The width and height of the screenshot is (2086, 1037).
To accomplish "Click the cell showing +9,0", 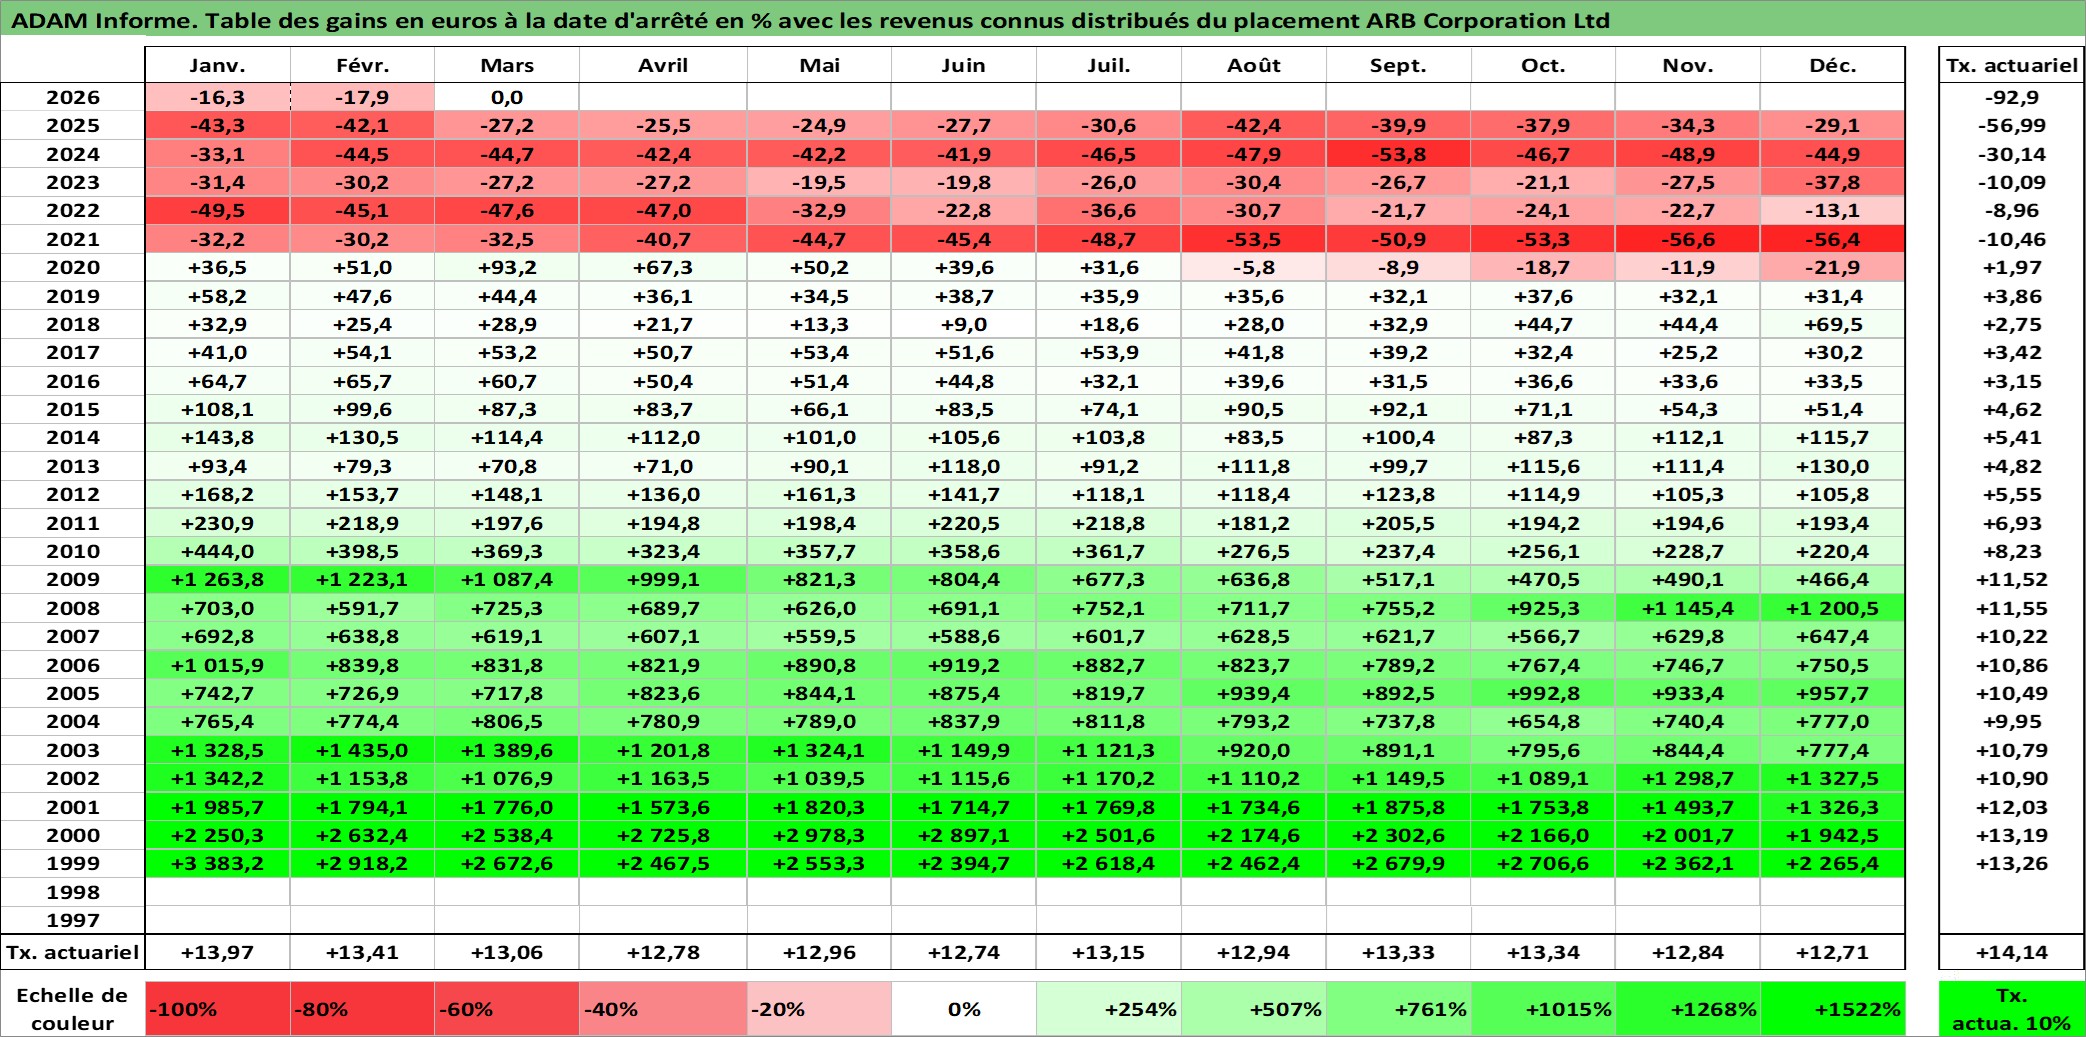I will [964, 324].
